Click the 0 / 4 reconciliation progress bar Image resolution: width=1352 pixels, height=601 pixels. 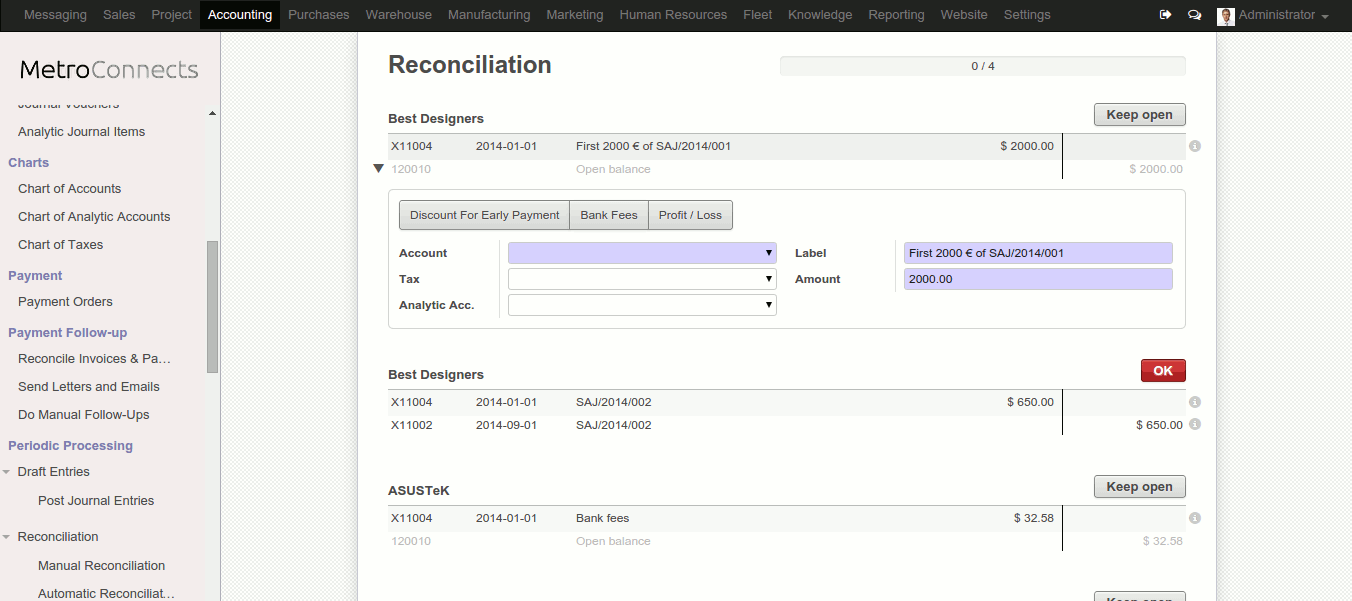click(982, 66)
